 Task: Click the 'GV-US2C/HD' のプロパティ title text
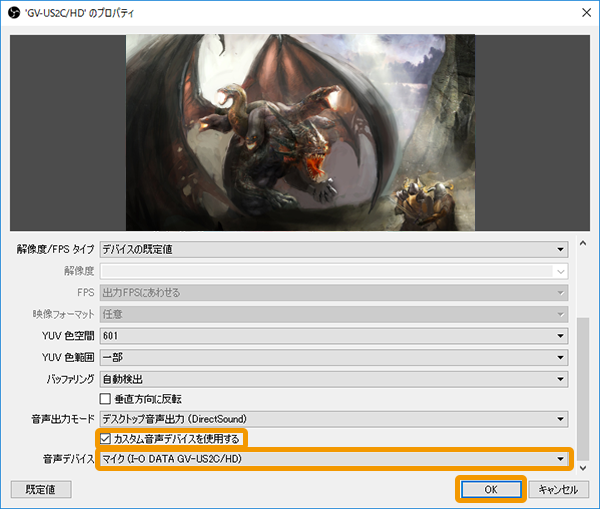(79, 13)
